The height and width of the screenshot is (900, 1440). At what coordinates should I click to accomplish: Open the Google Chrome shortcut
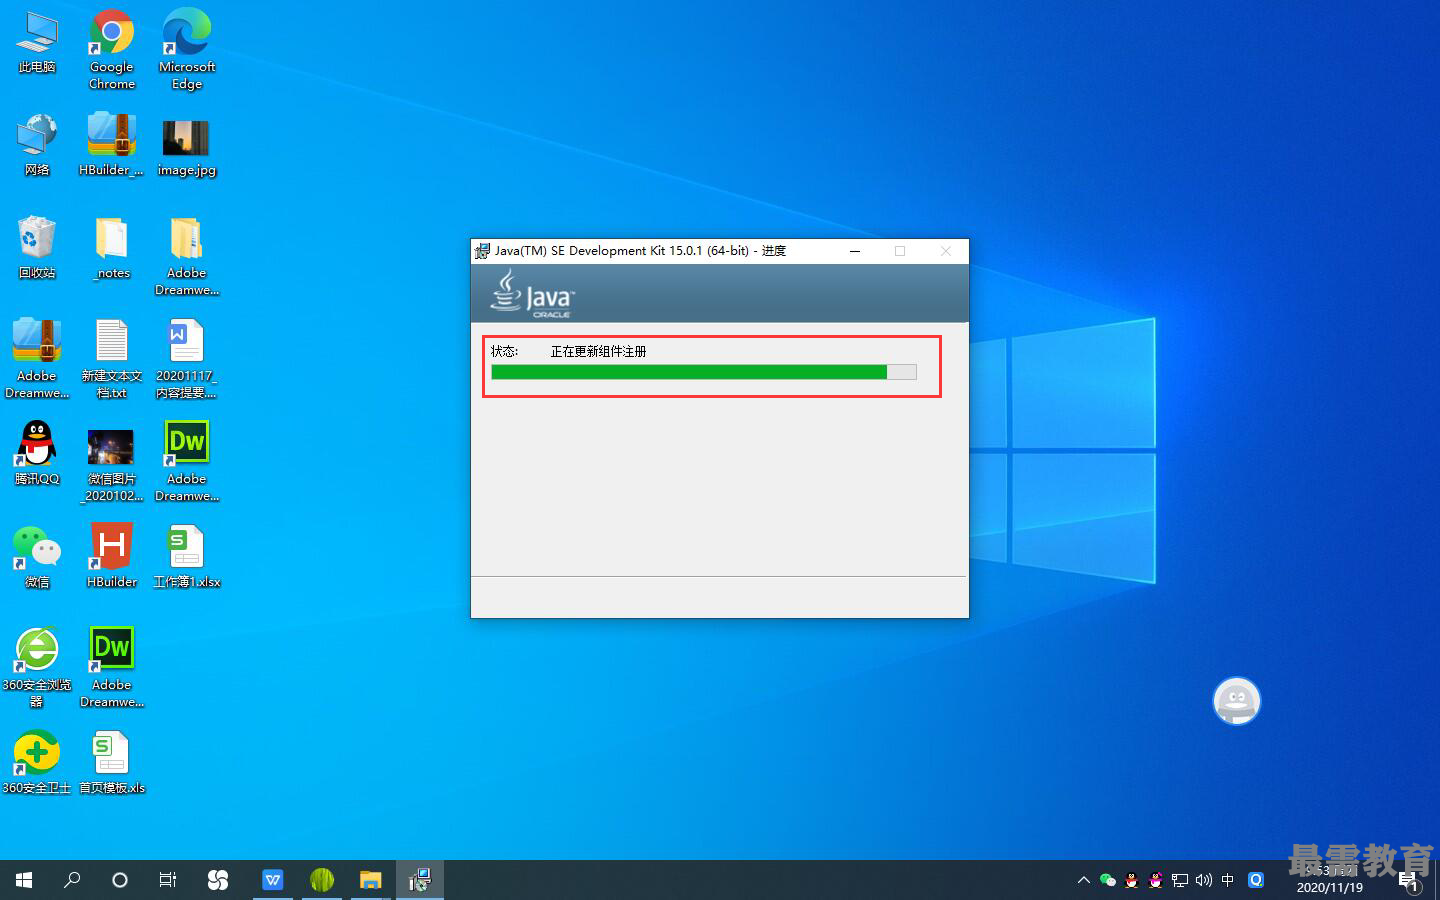point(111,50)
